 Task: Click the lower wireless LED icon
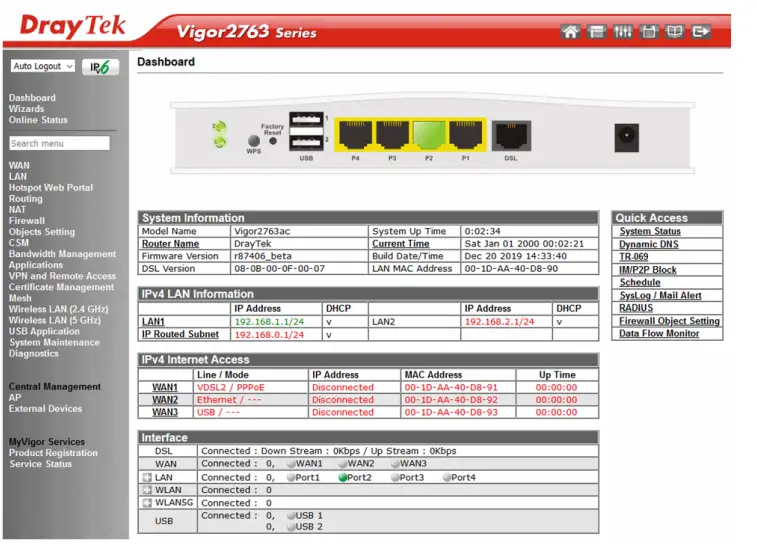click(220, 142)
